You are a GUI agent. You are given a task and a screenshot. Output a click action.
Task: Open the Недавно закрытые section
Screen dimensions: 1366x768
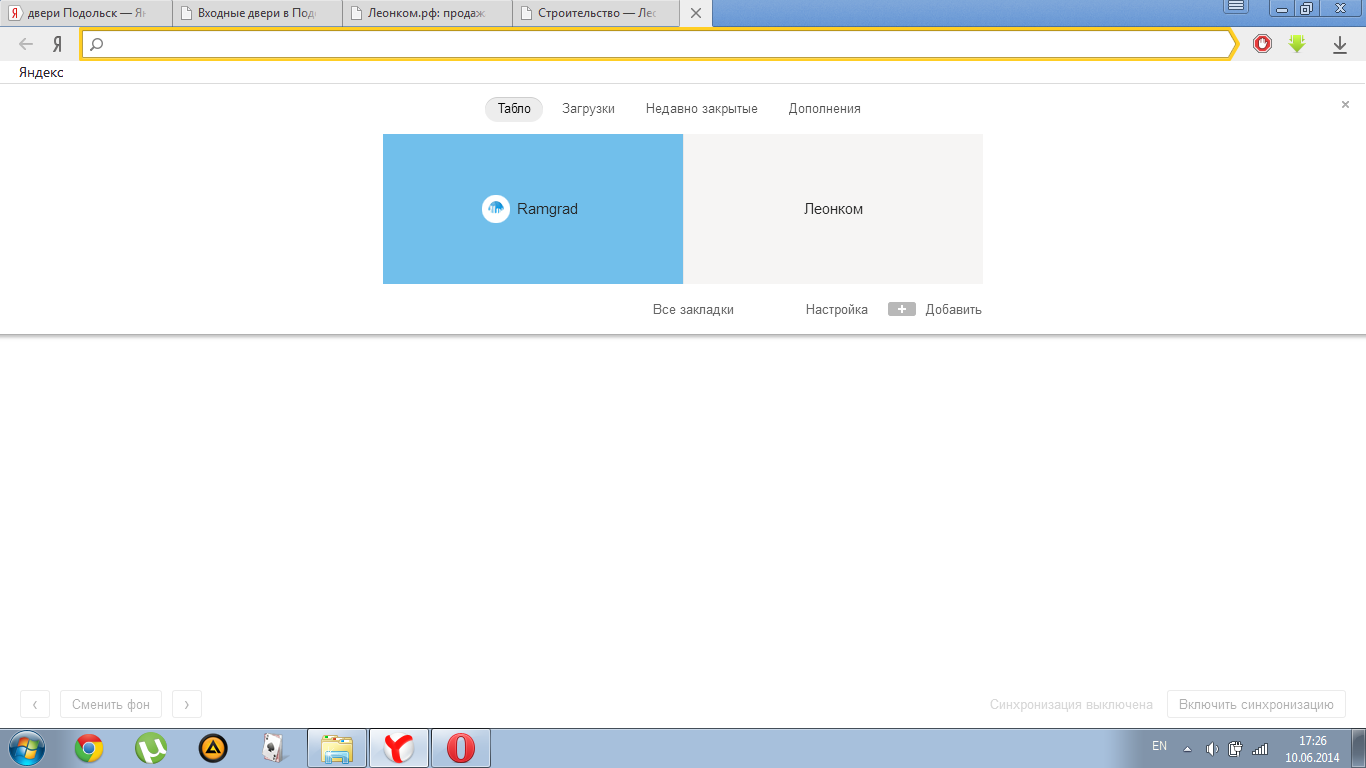coord(702,109)
